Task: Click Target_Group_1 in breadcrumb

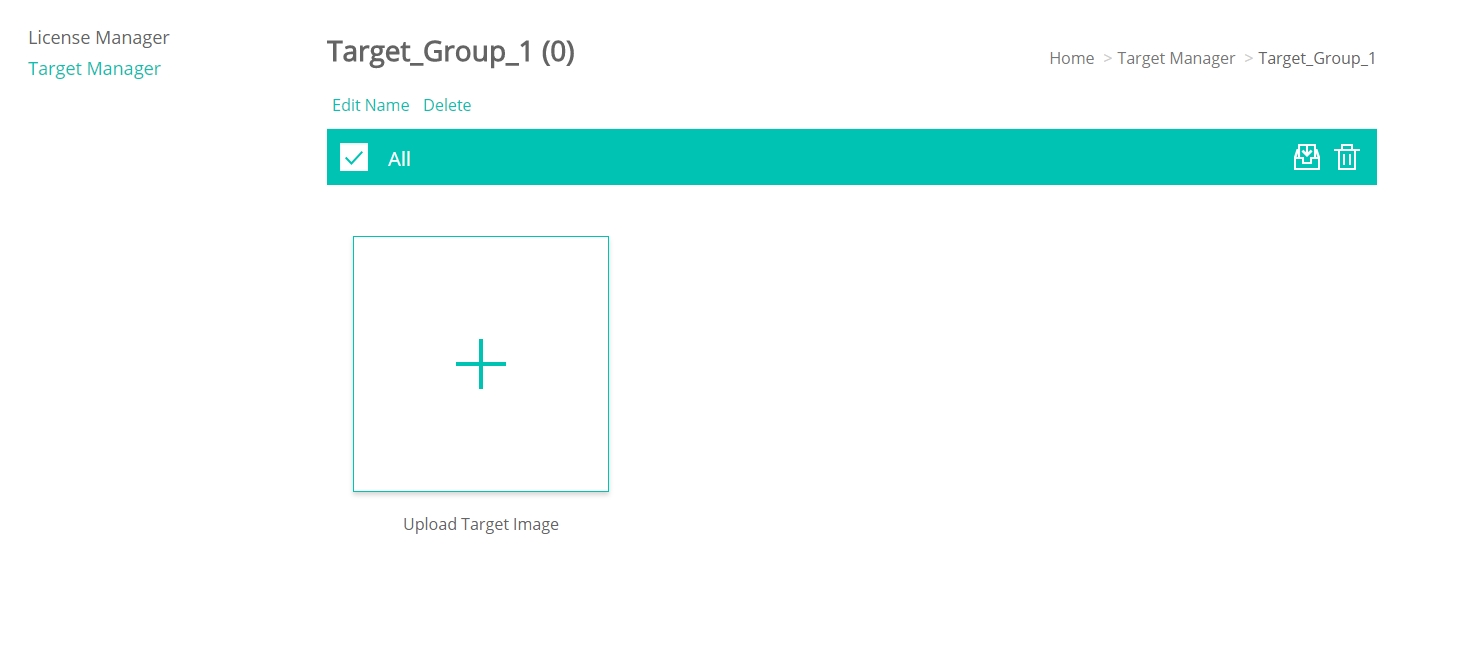Action: (x=1317, y=58)
